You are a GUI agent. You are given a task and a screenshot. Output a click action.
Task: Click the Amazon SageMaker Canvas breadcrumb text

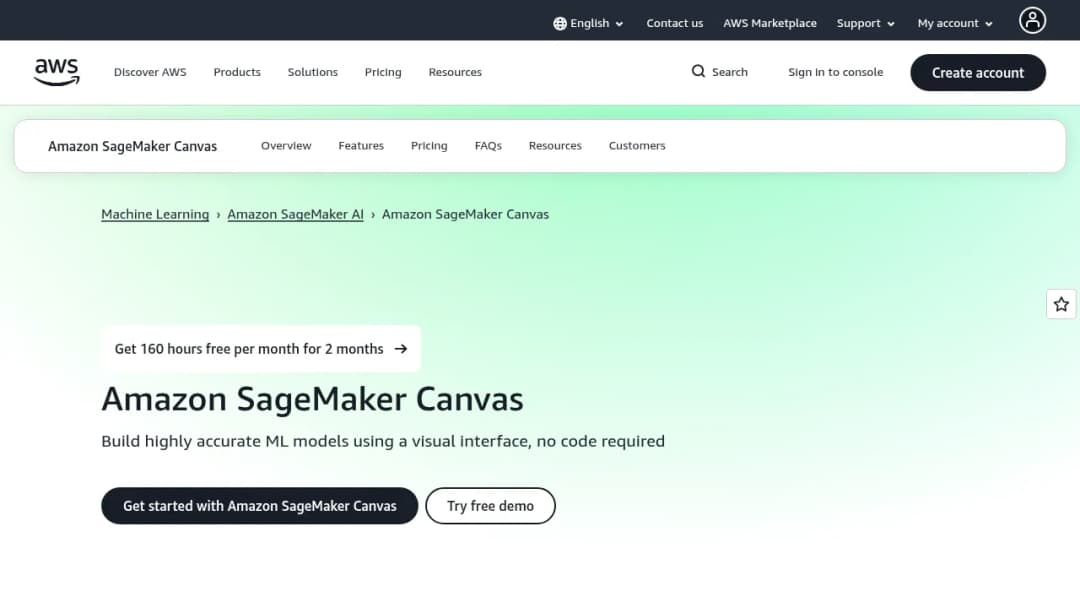[466, 214]
